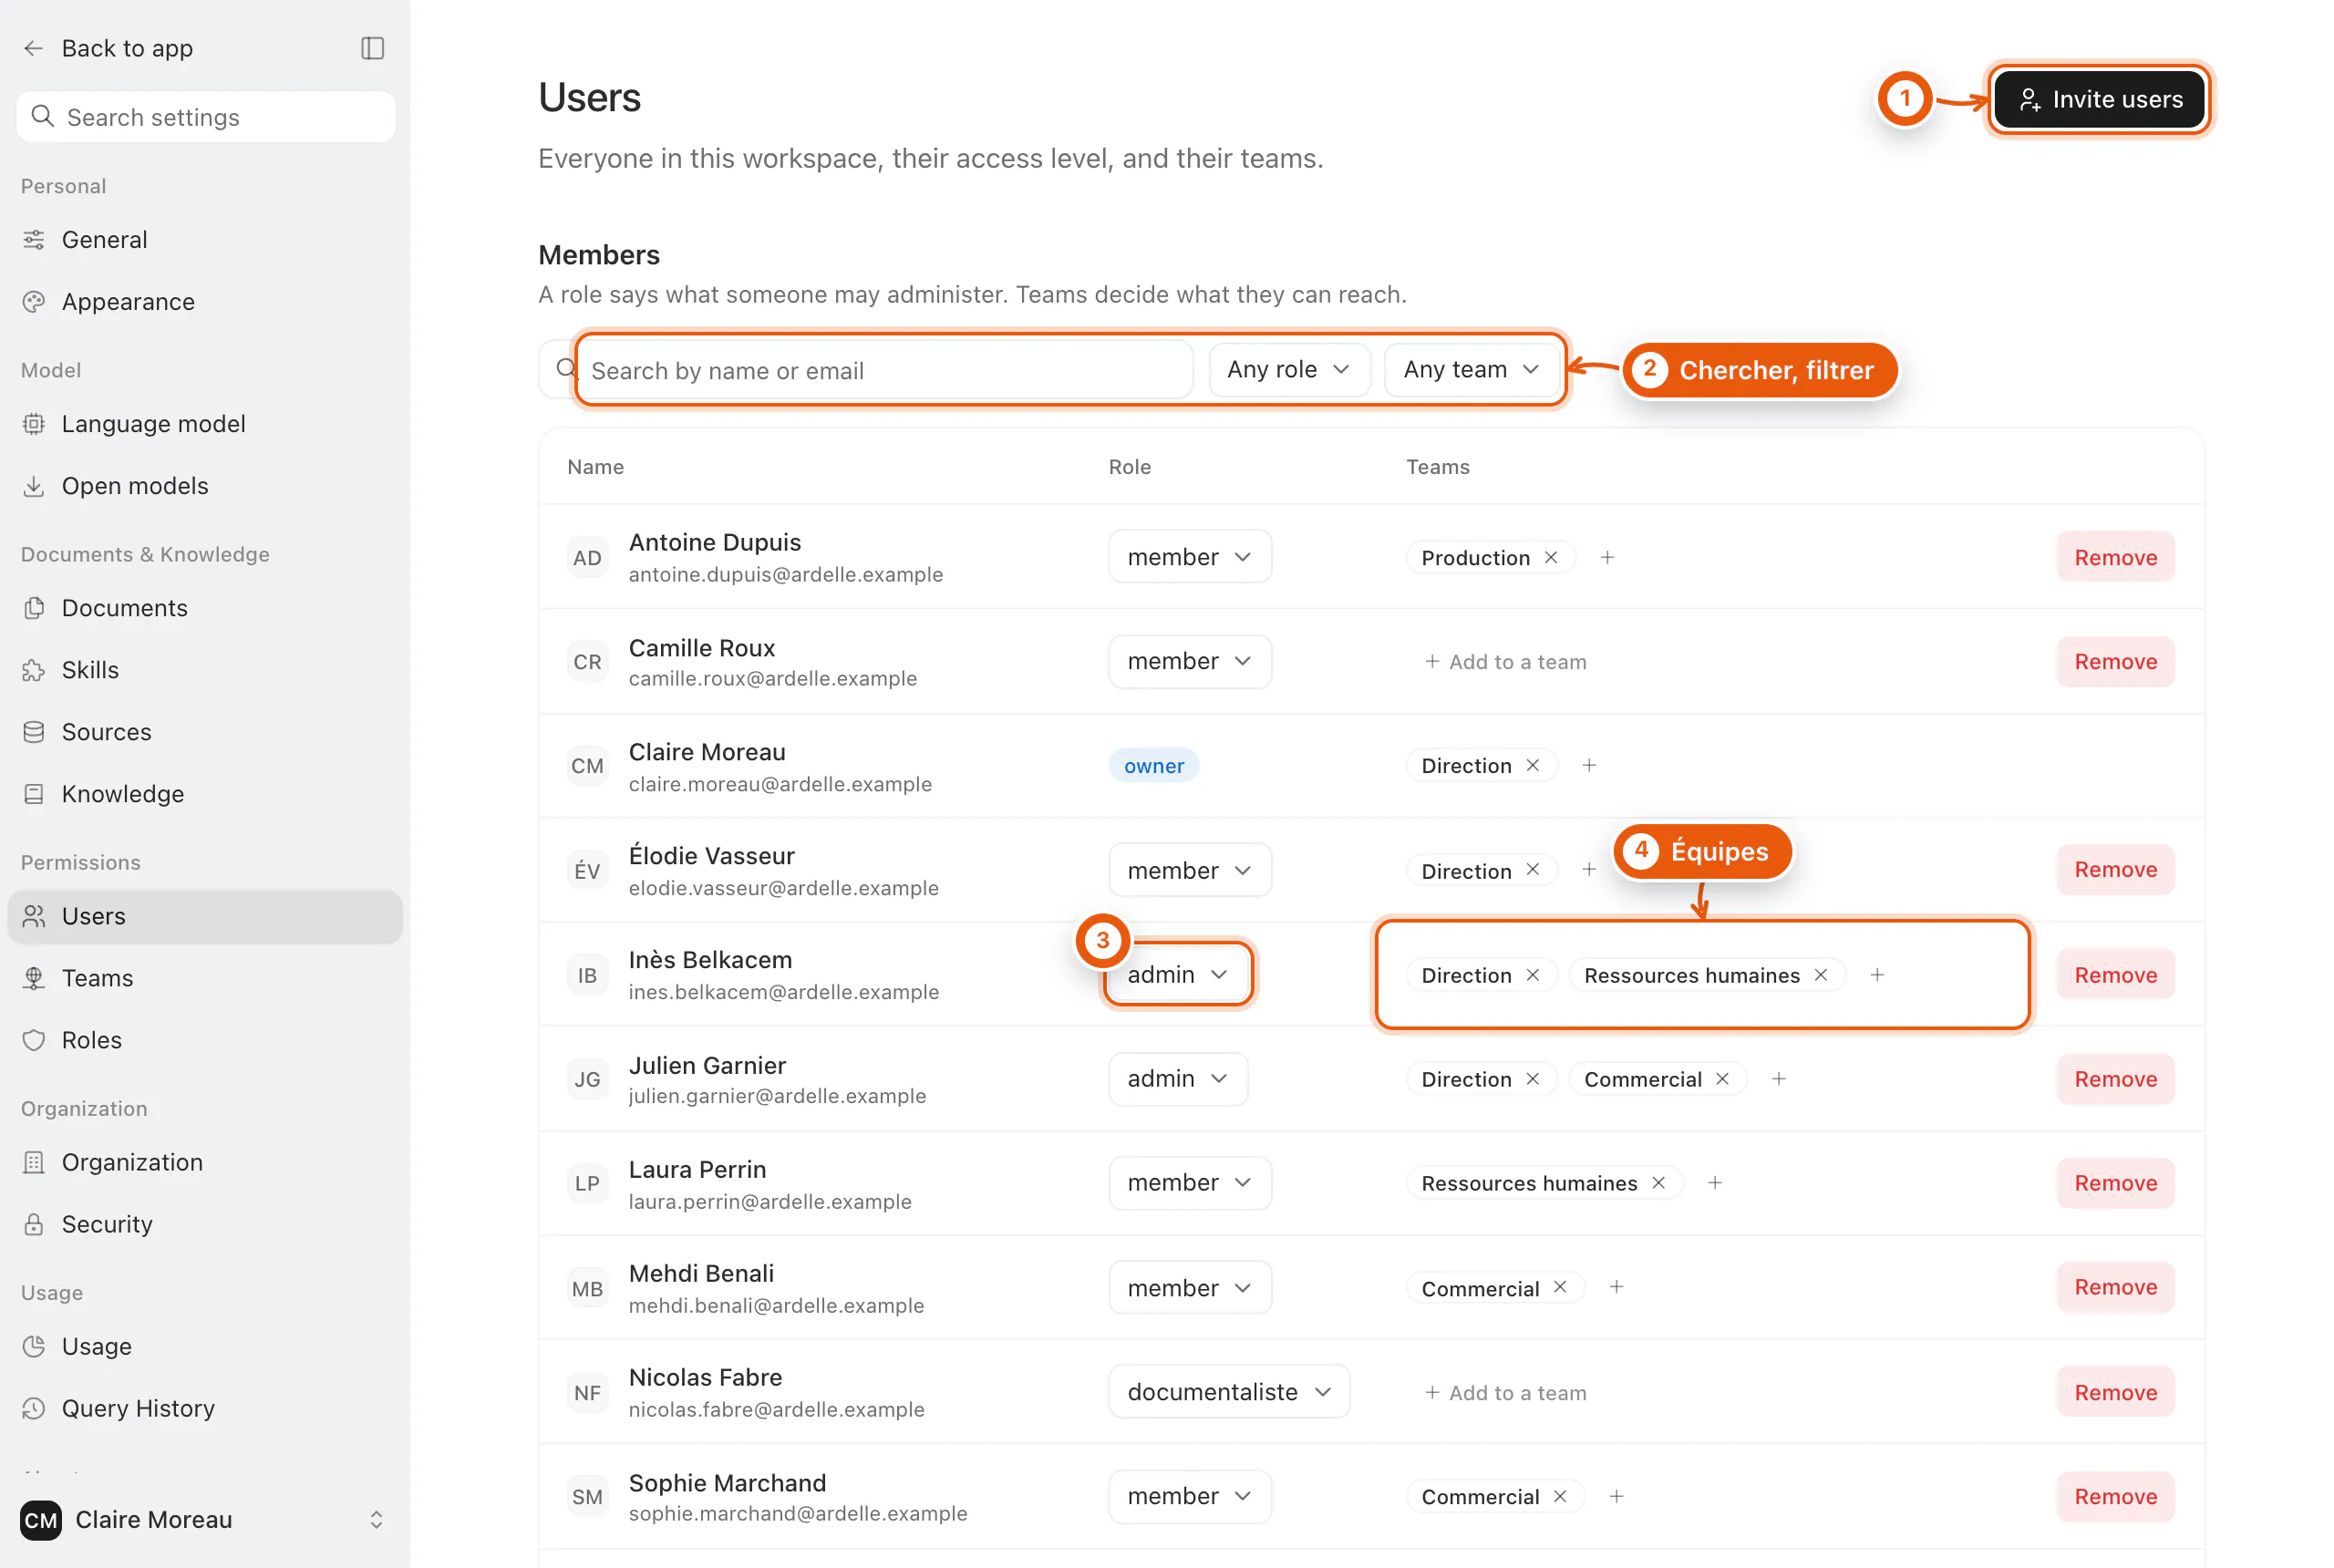Screen dimensions: 2334x1568
Task: Go back to app arrow
Action: pos(34,48)
